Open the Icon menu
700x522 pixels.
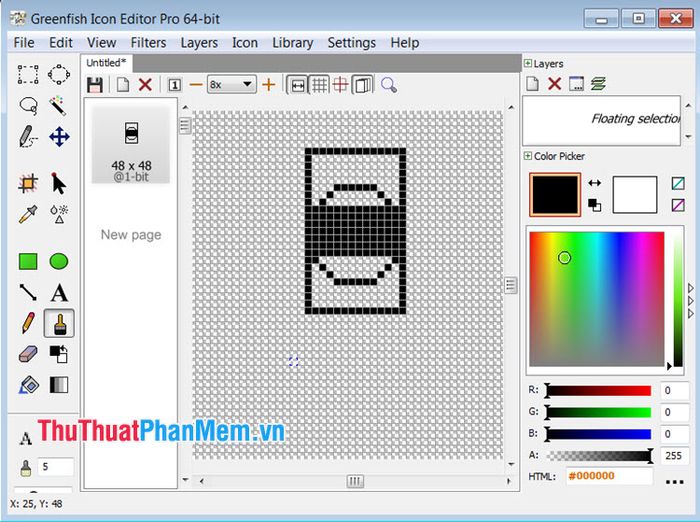245,43
